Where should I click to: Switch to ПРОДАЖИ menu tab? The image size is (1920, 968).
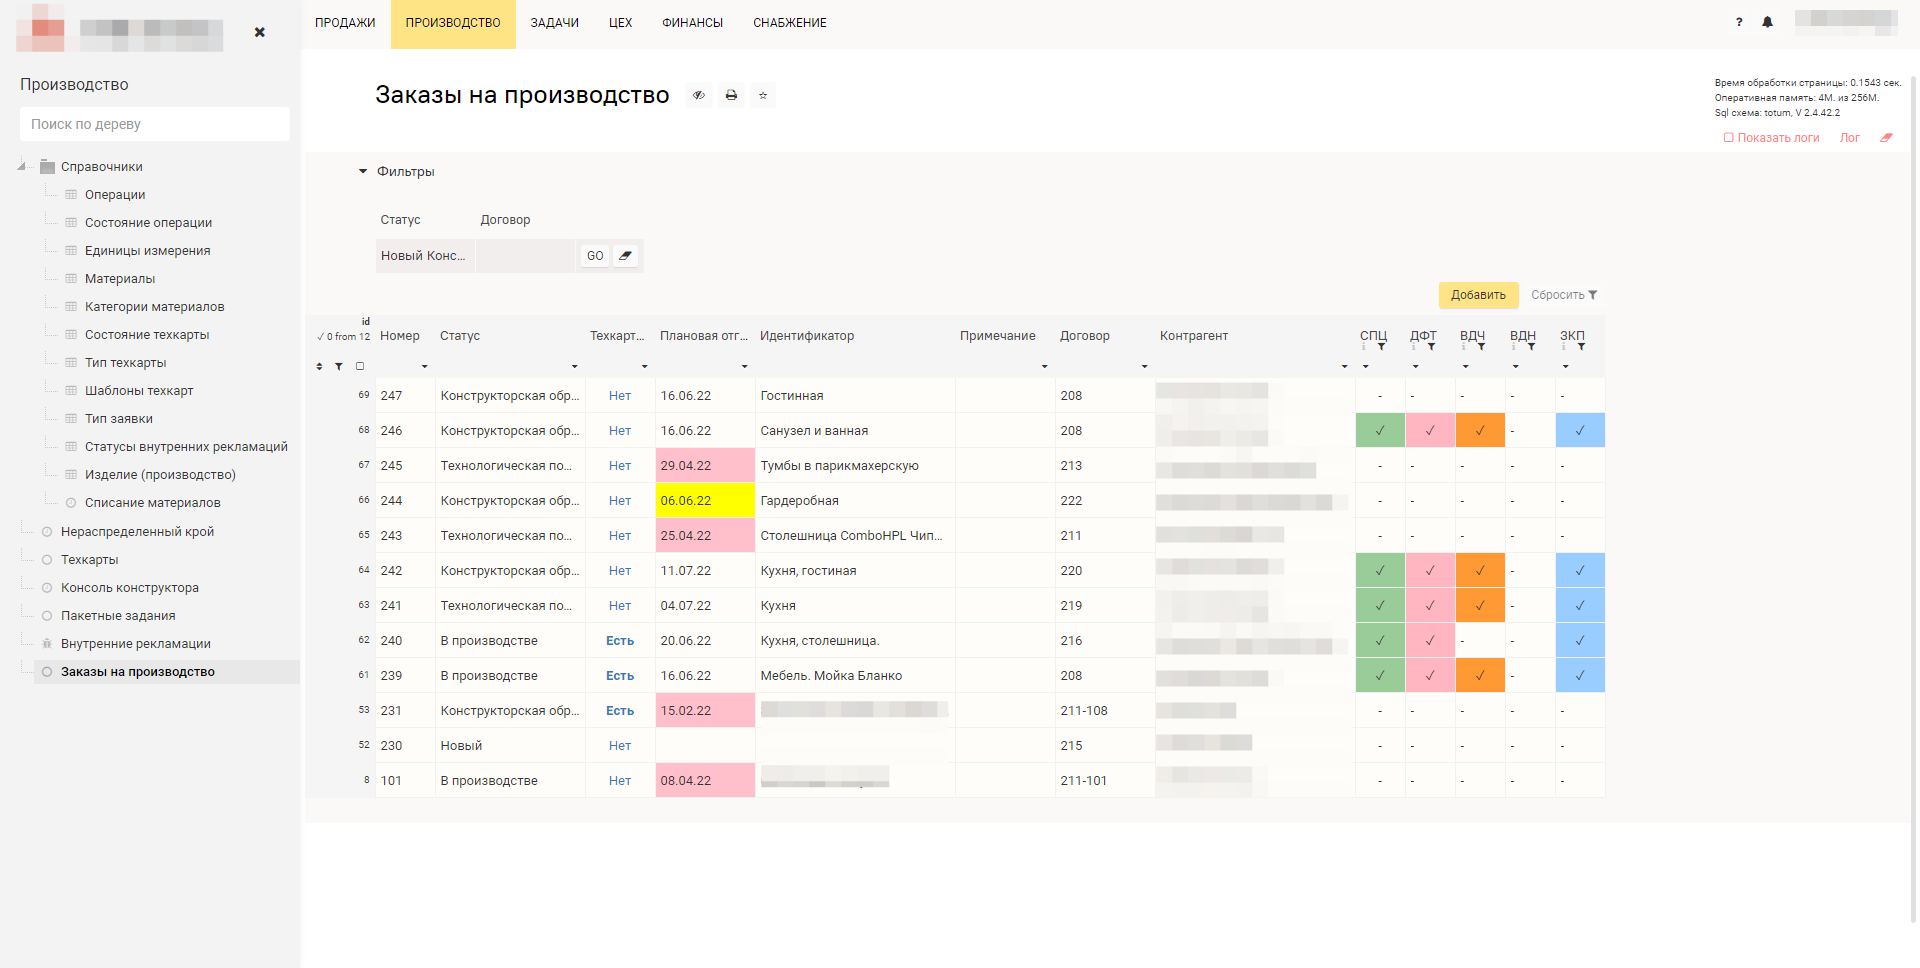pyautogui.click(x=345, y=23)
